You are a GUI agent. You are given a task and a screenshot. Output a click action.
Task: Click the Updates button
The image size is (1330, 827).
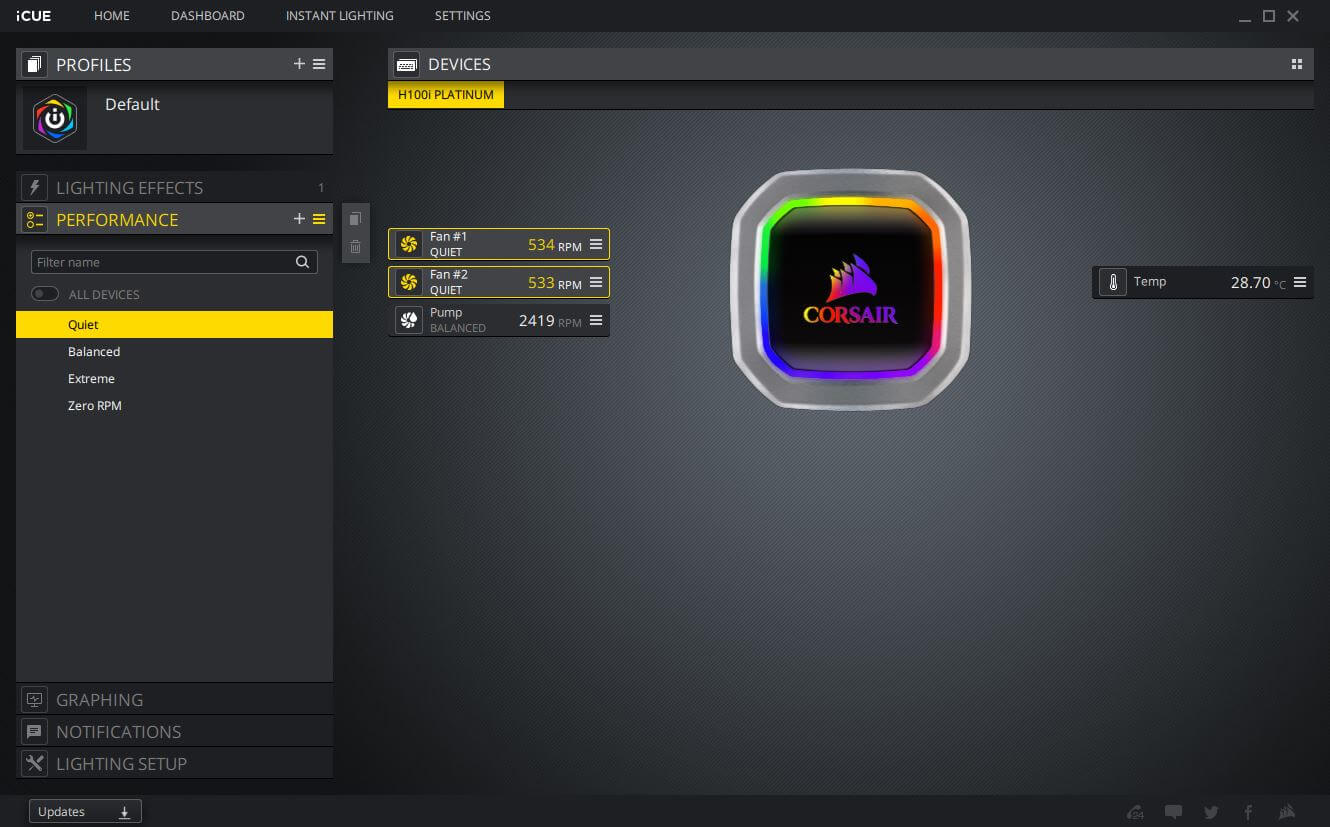(85, 811)
